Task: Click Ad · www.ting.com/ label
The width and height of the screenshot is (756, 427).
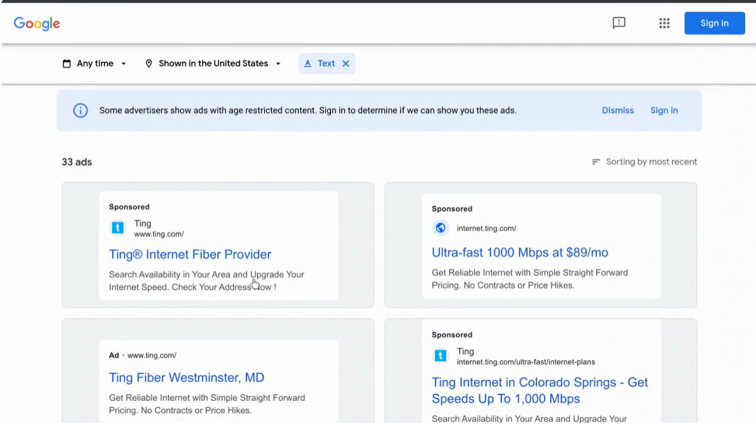Action: [x=143, y=355]
